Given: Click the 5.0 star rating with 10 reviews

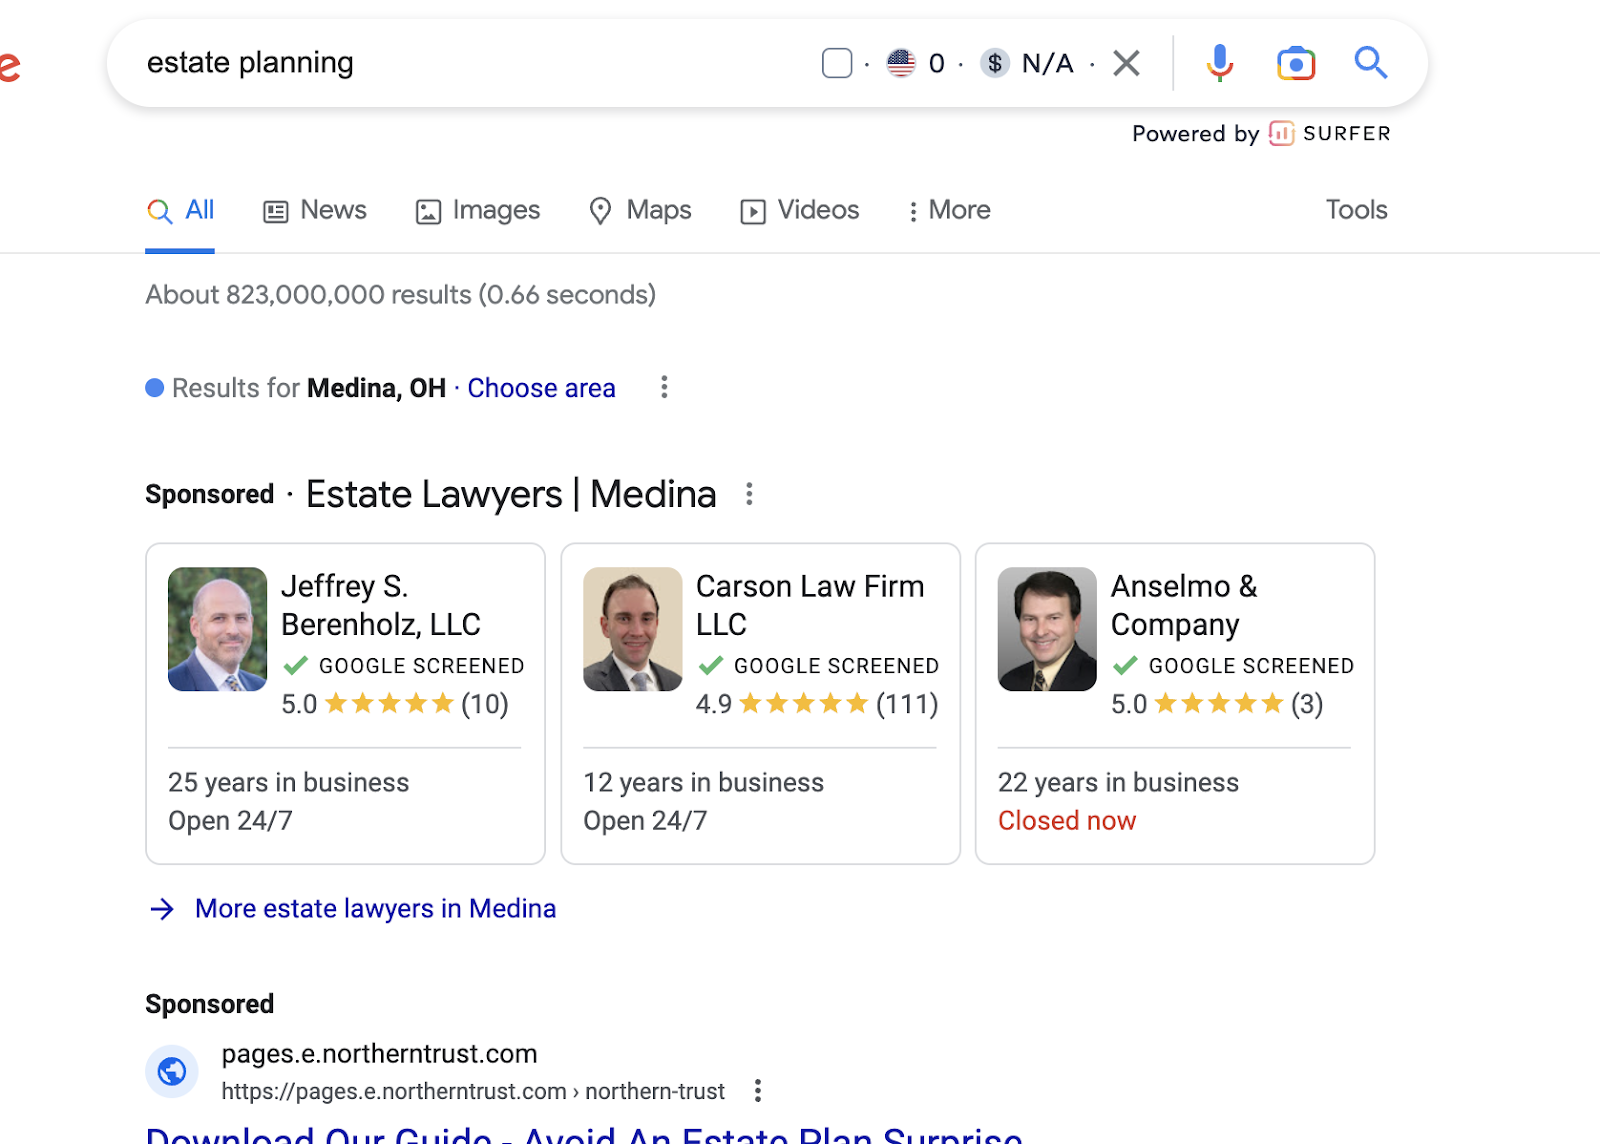Looking at the screenshot, I should point(395,704).
